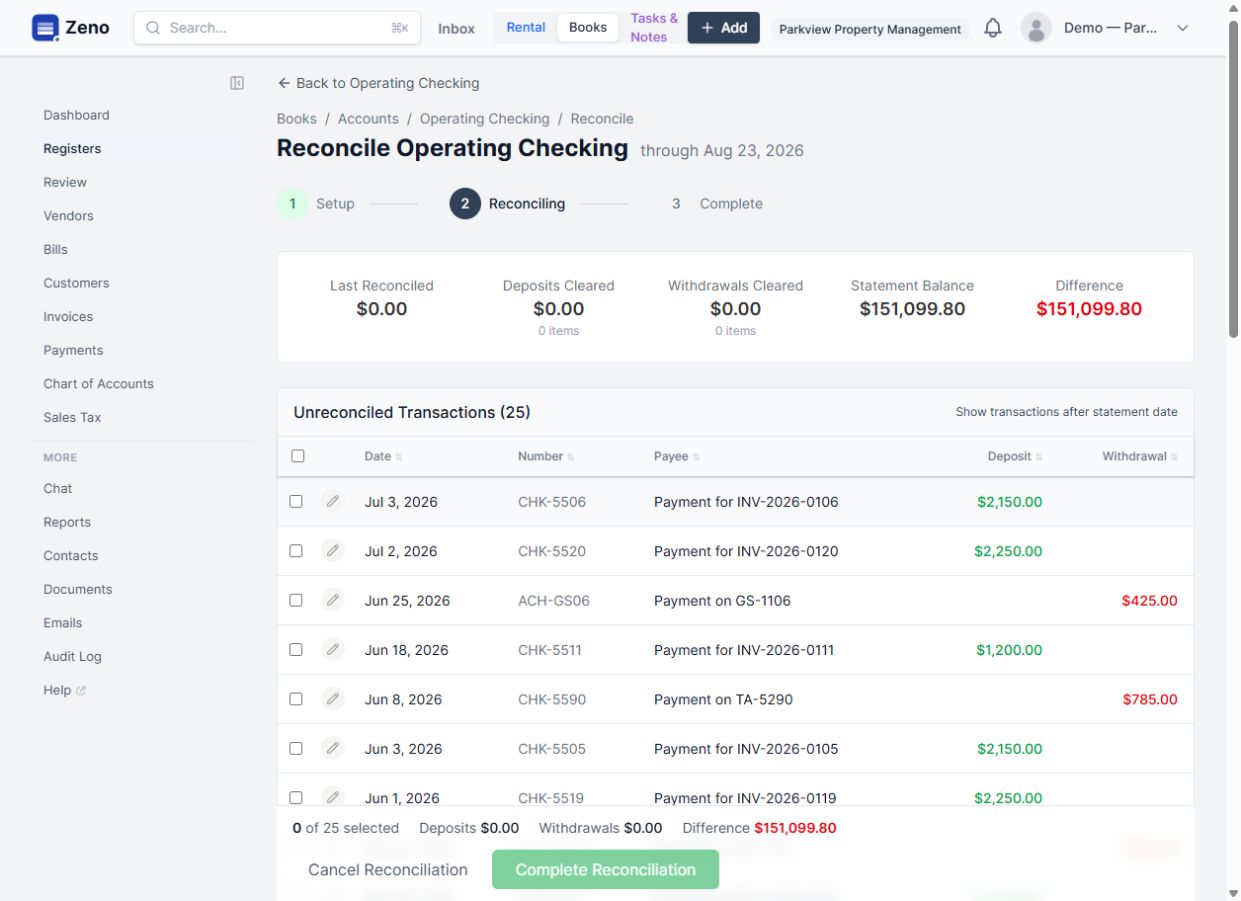Open Invoices in sidebar

click(x=68, y=316)
